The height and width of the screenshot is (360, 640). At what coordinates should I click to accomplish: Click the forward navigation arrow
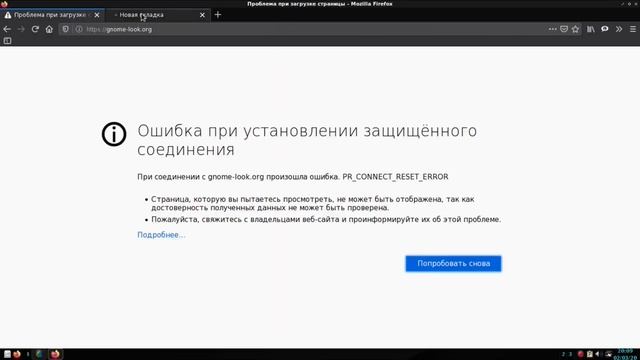coord(21,29)
